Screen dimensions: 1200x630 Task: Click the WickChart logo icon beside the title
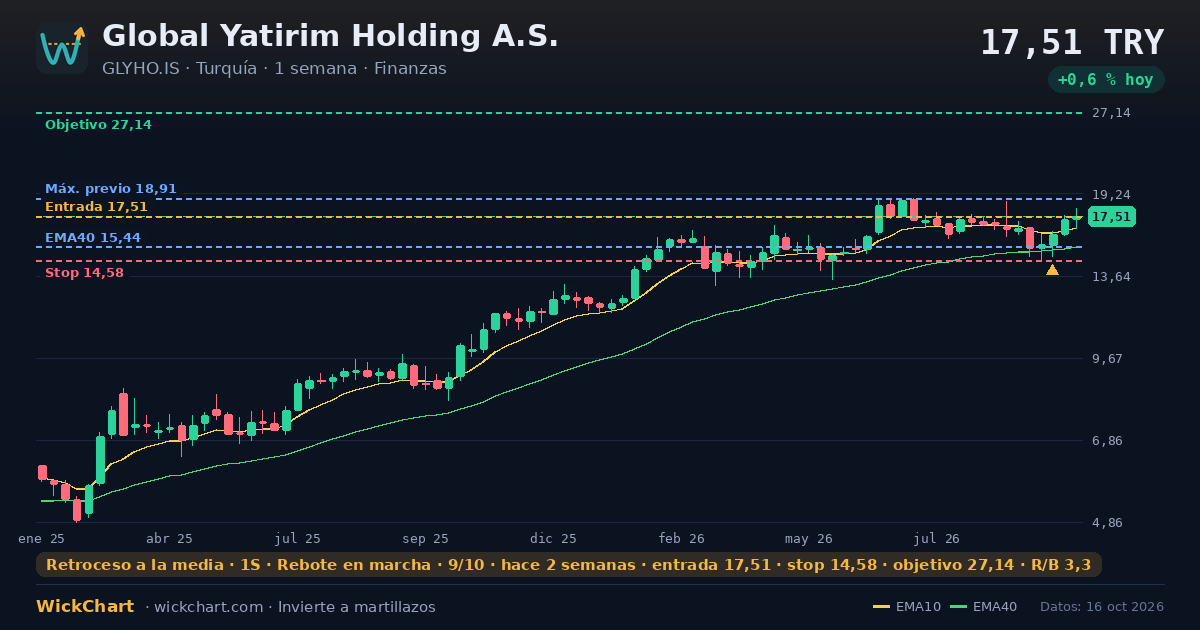pyautogui.click(x=62, y=48)
